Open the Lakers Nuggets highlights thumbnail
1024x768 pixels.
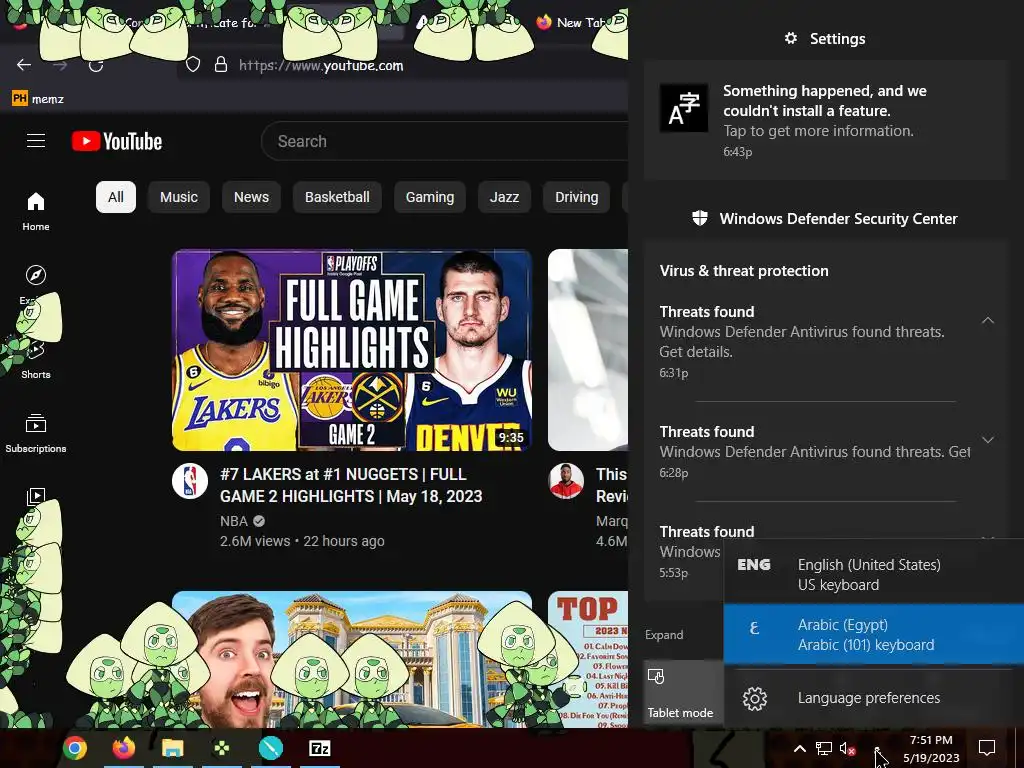coord(352,350)
